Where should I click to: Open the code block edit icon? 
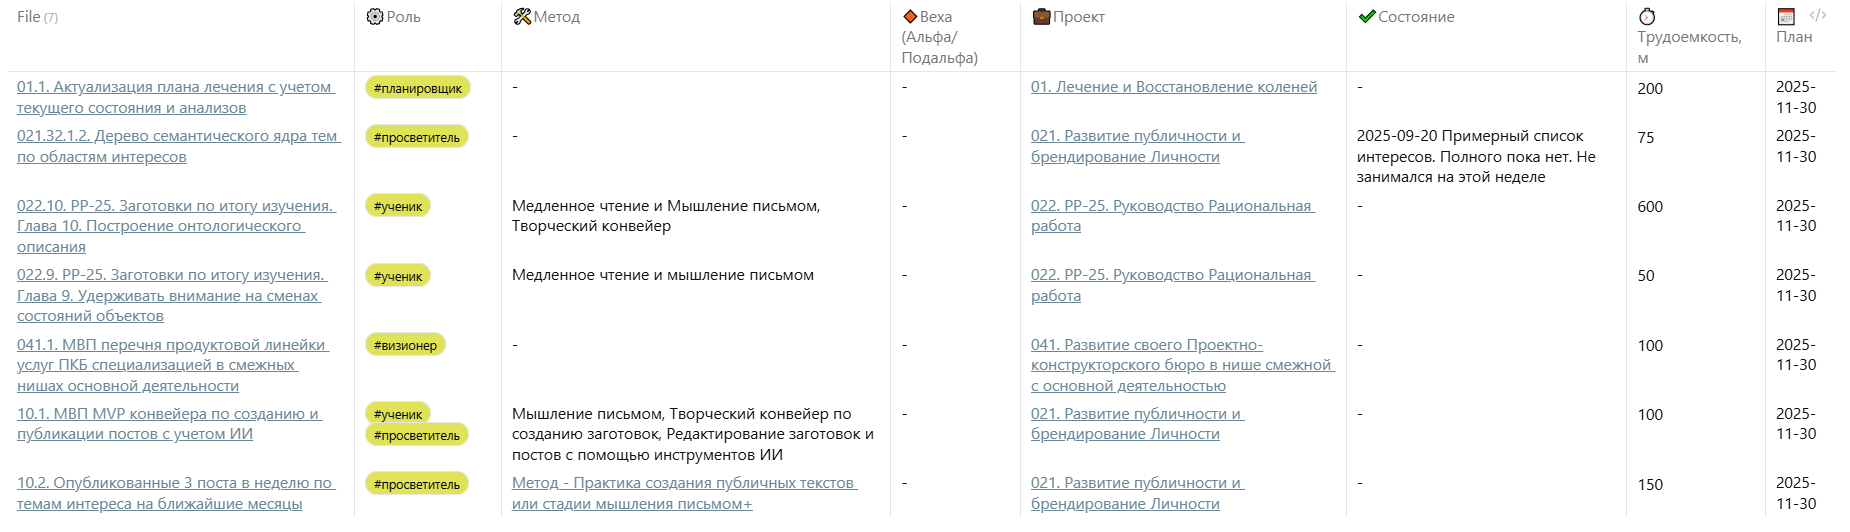click(1818, 15)
